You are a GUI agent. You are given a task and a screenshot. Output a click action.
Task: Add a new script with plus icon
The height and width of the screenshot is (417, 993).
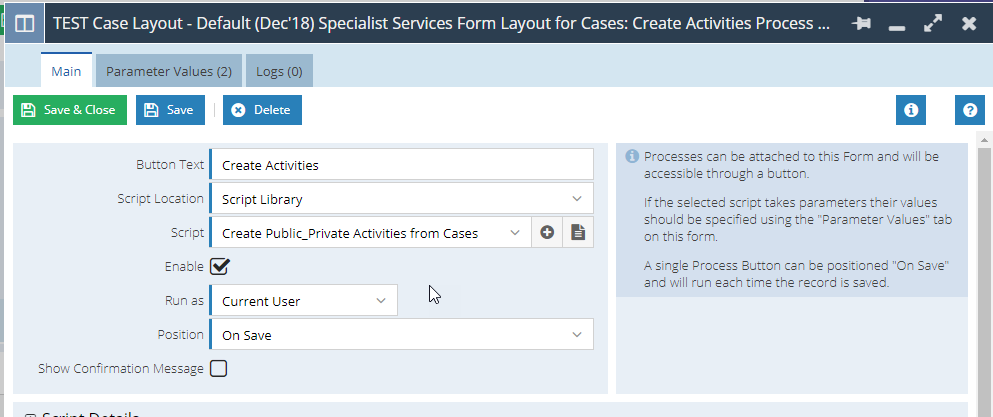547,233
